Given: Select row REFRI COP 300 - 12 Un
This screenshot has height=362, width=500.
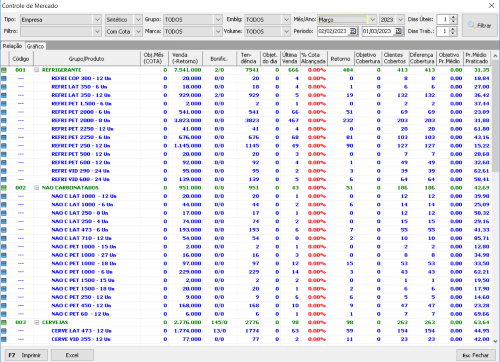Looking at the screenshot, I should point(246,78).
